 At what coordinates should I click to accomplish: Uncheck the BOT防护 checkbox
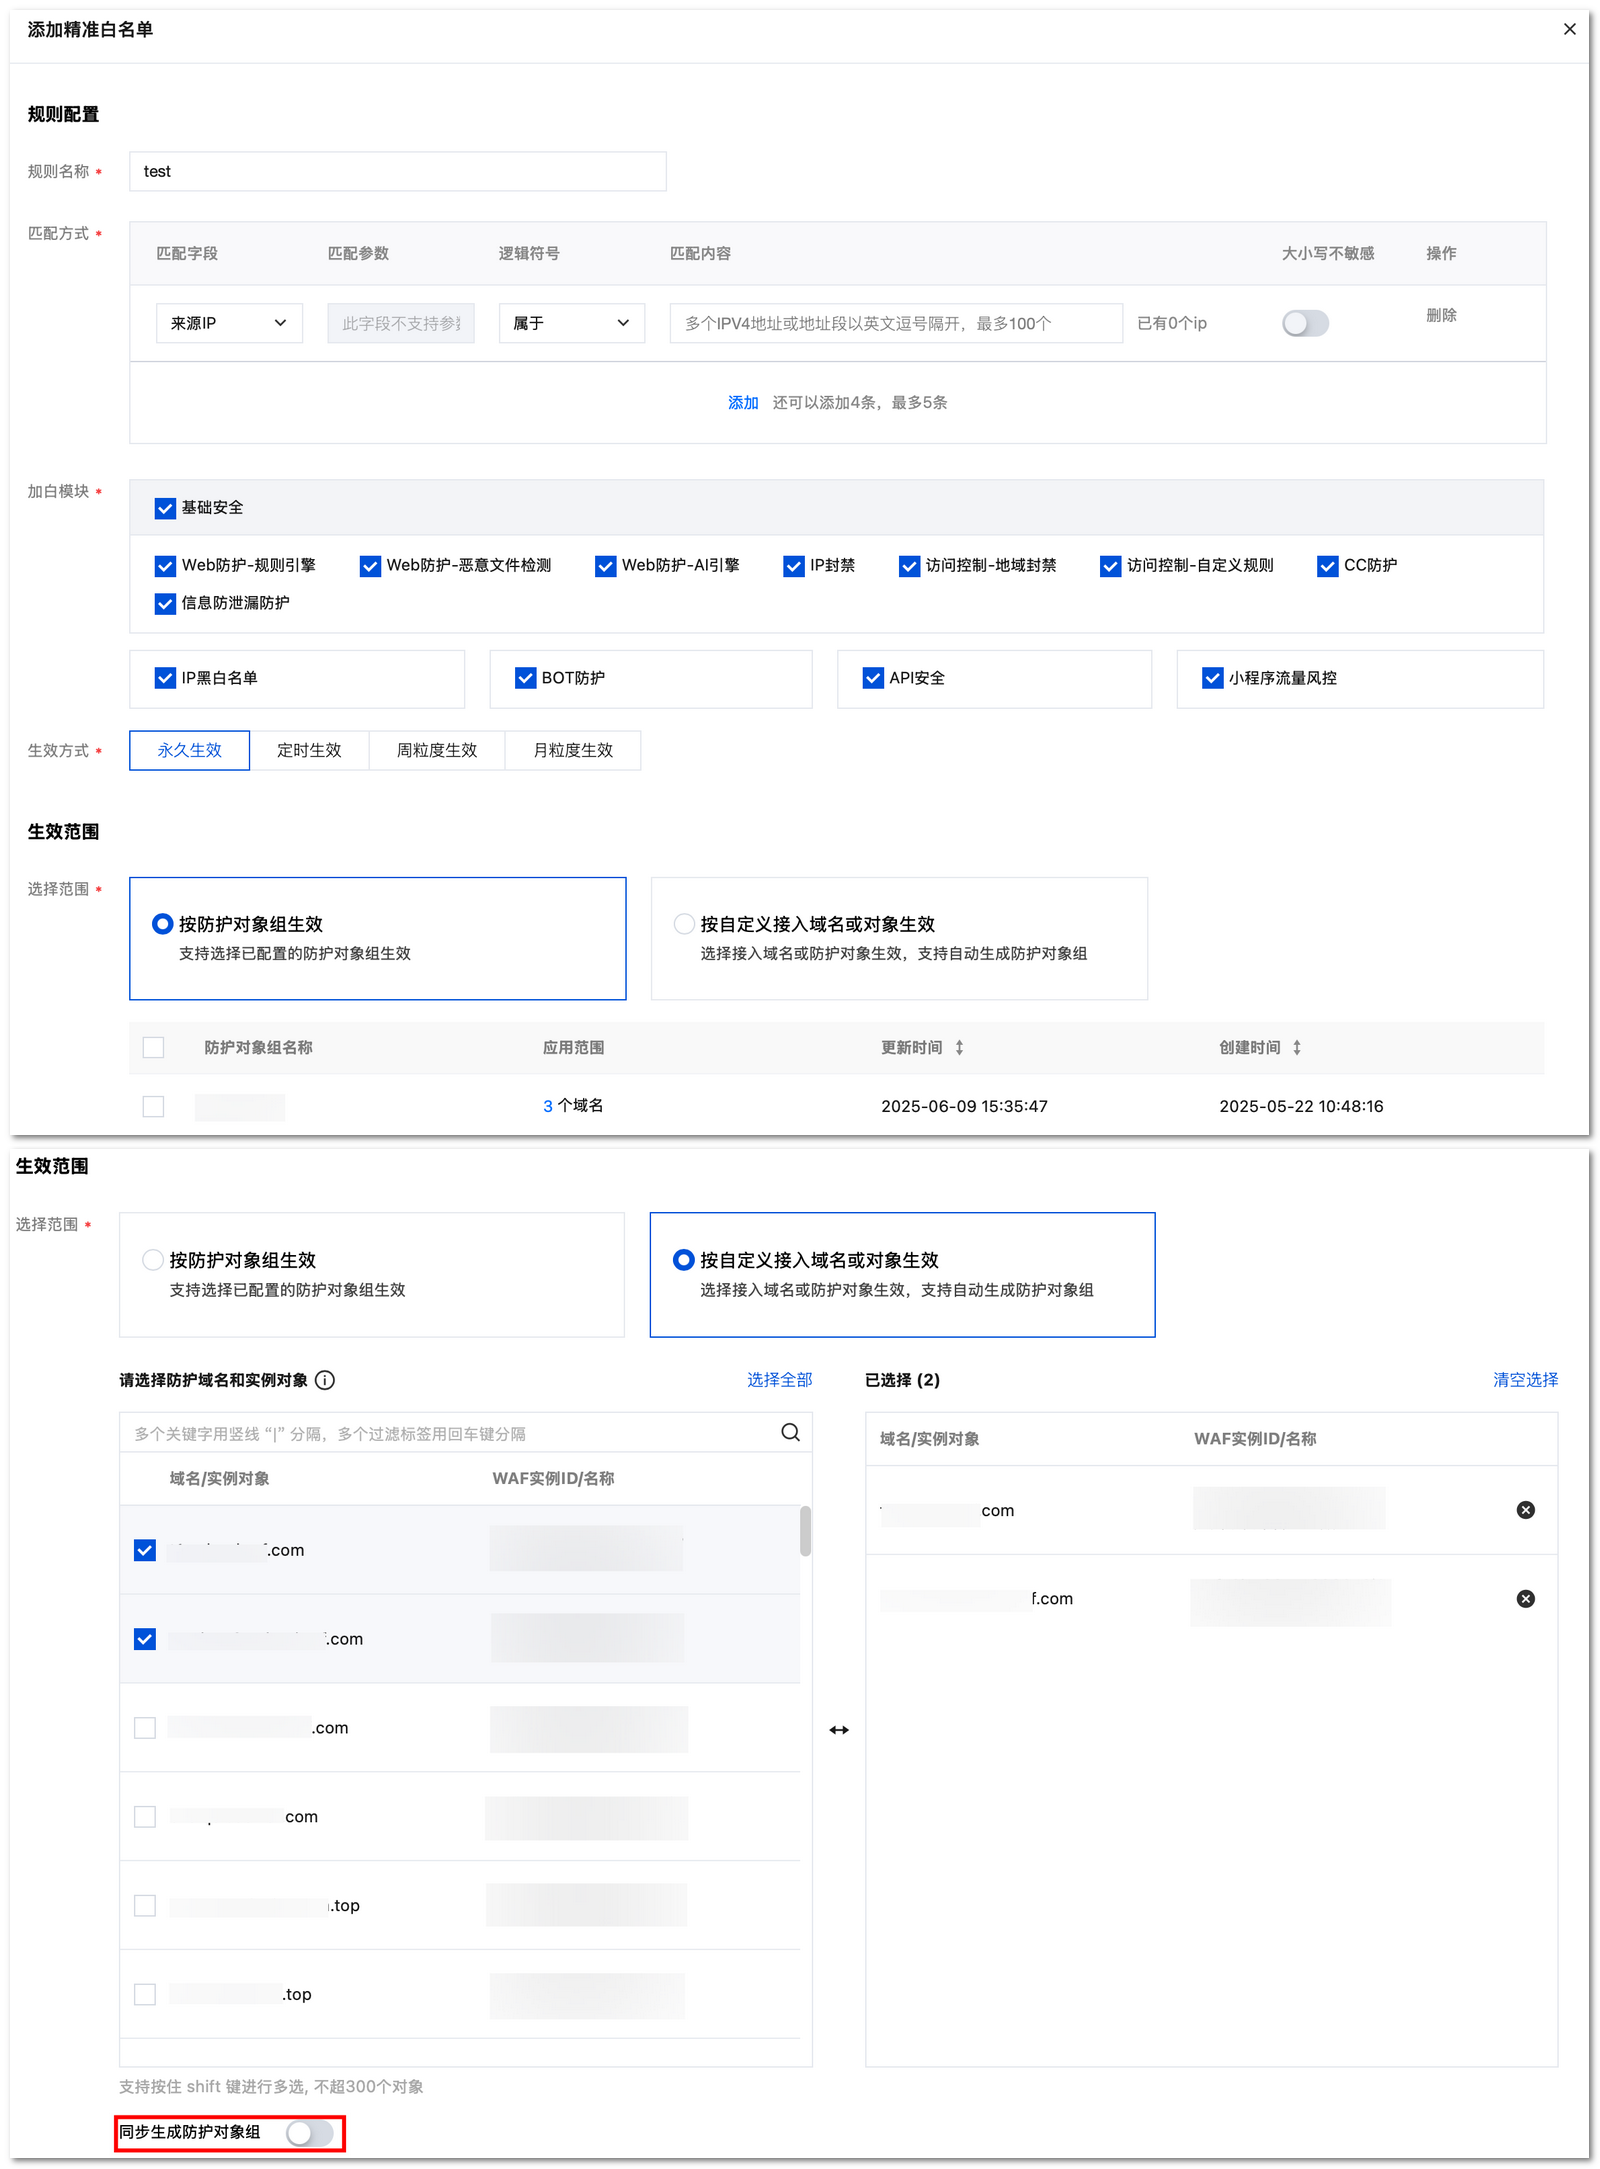pos(525,678)
